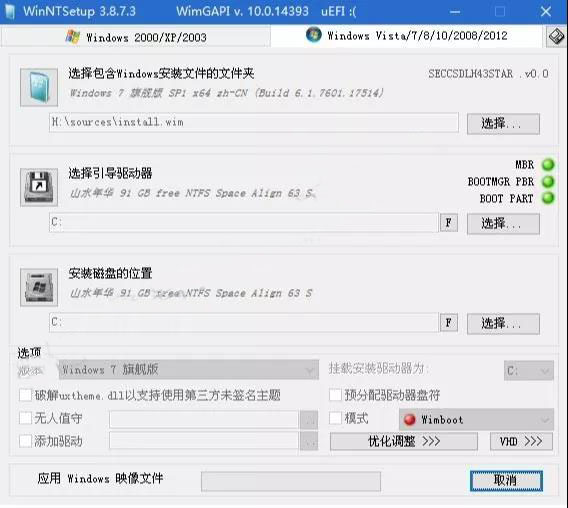Choose the install.wim file with 选择 button
The image size is (568, 508).
(x=503, y=124)
